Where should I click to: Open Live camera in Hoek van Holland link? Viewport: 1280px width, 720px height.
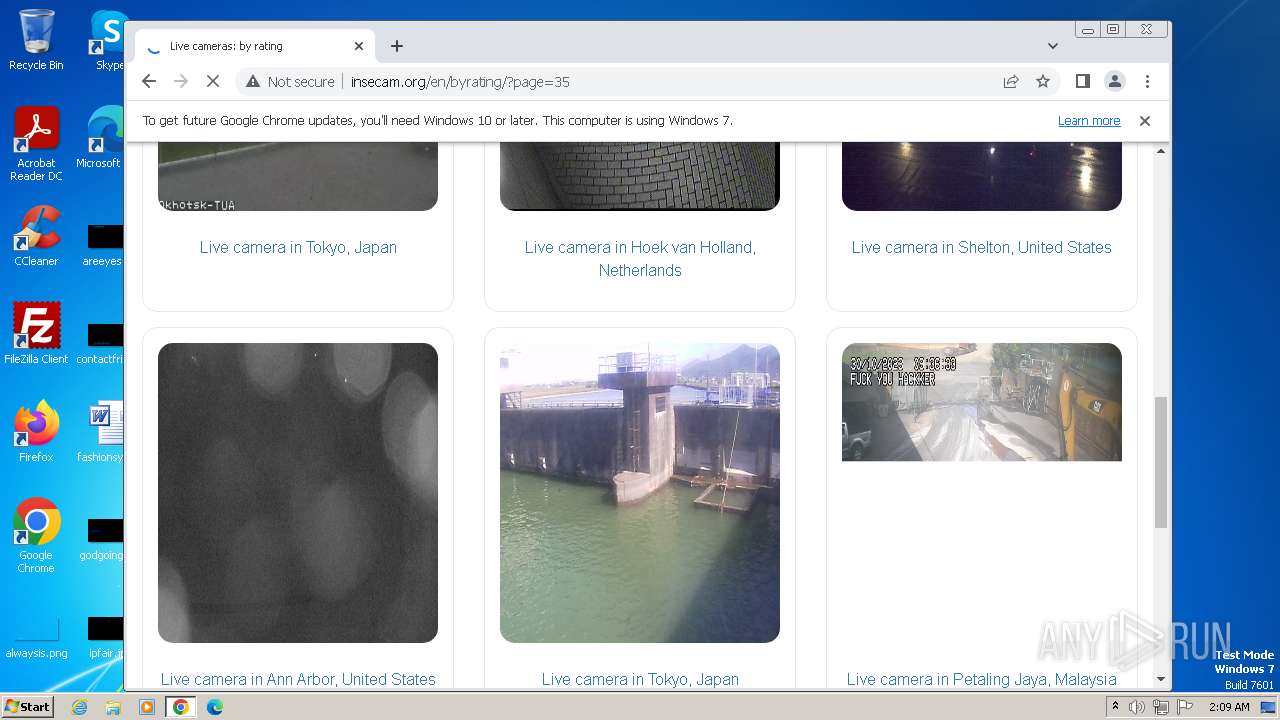coord(640,258)
